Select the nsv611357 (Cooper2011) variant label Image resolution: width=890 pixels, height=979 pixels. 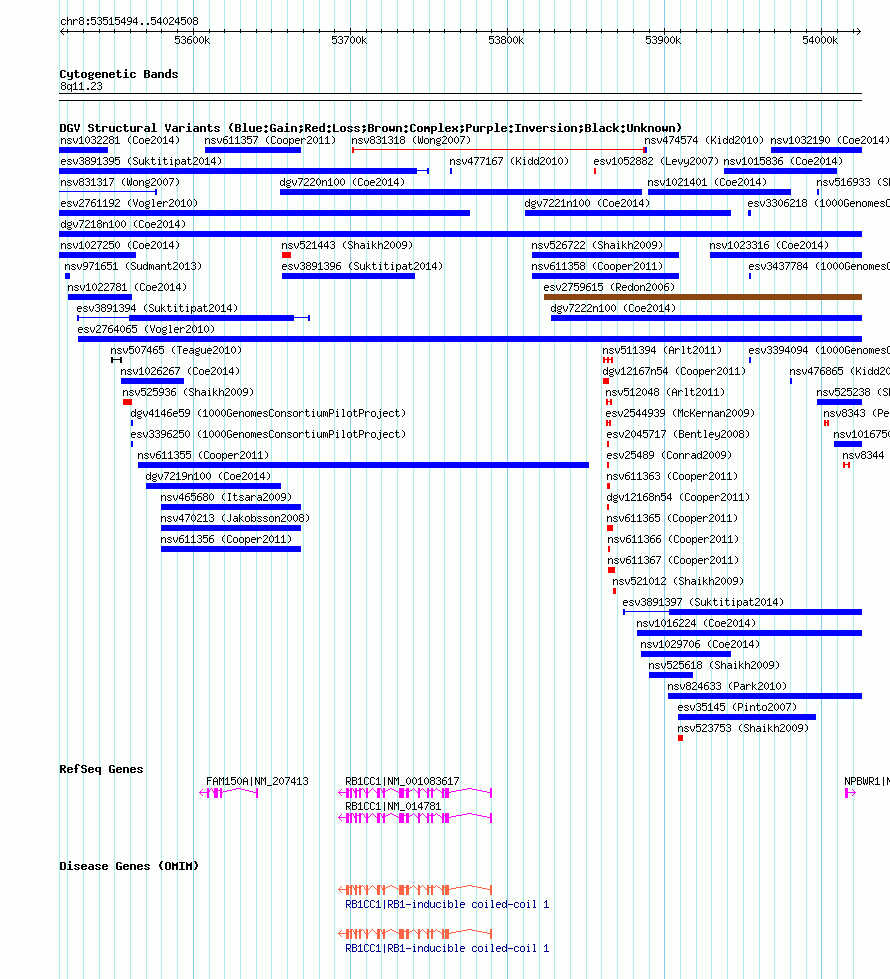click(x=270, y=140)
